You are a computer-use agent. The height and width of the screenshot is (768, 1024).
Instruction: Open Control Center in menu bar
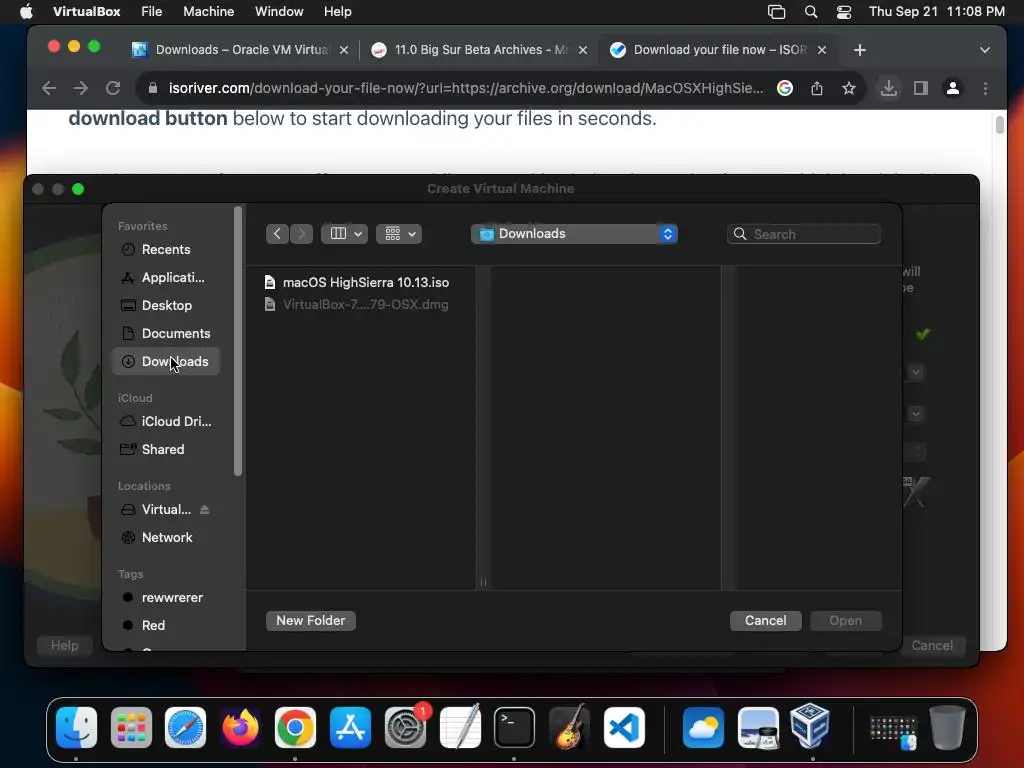pos(844,12)
